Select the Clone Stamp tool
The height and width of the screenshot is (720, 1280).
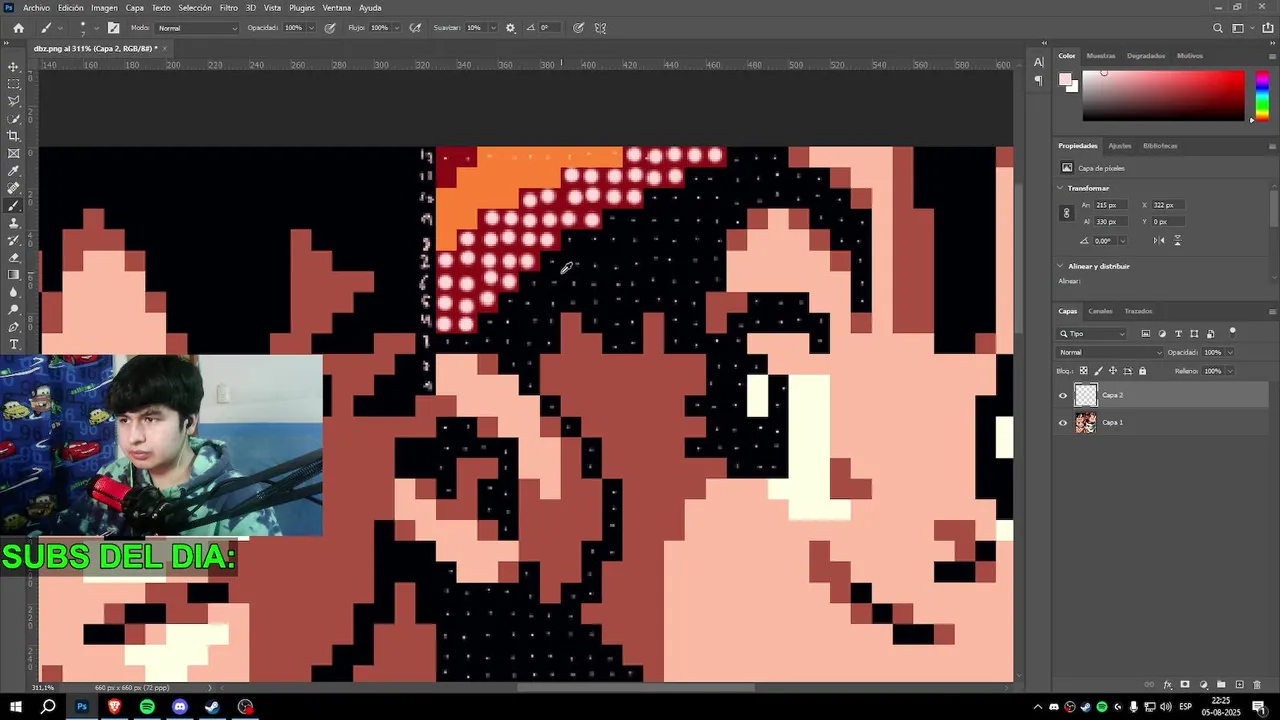coord(13,223)
